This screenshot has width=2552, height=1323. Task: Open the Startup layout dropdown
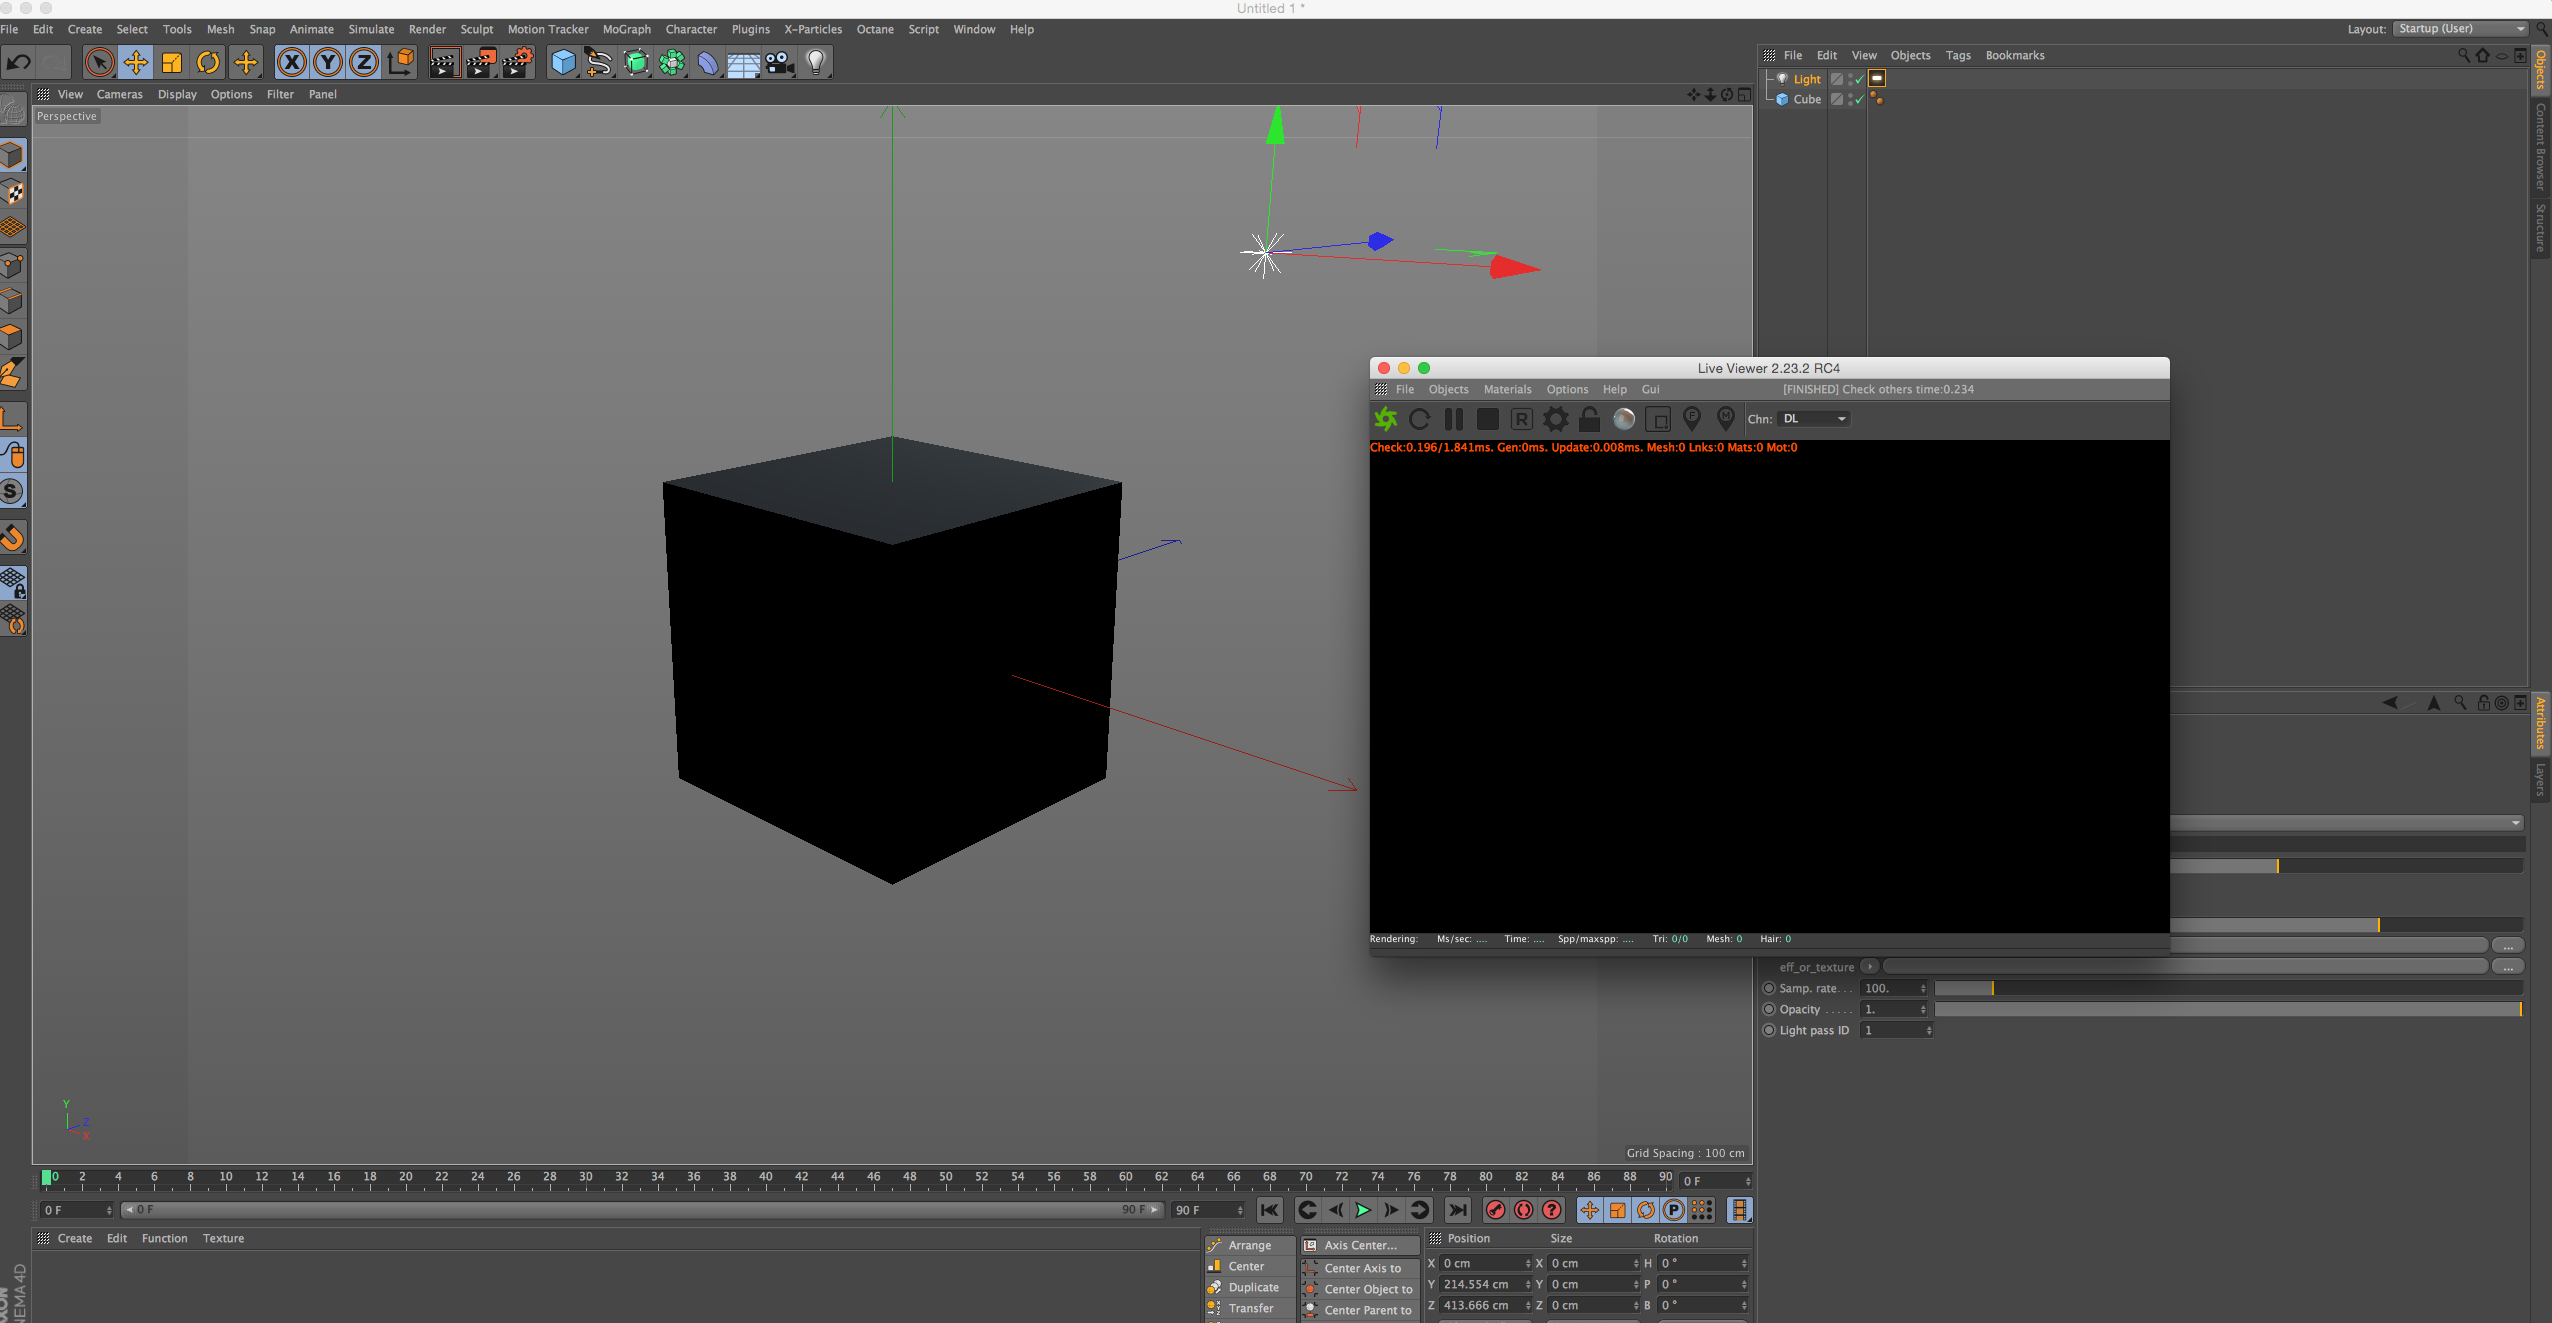coord(2460,29)
